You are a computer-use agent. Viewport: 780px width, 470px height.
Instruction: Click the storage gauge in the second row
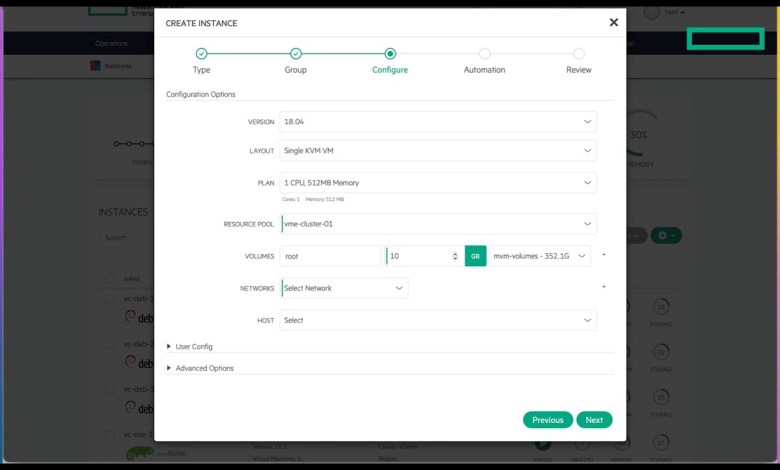661,353
